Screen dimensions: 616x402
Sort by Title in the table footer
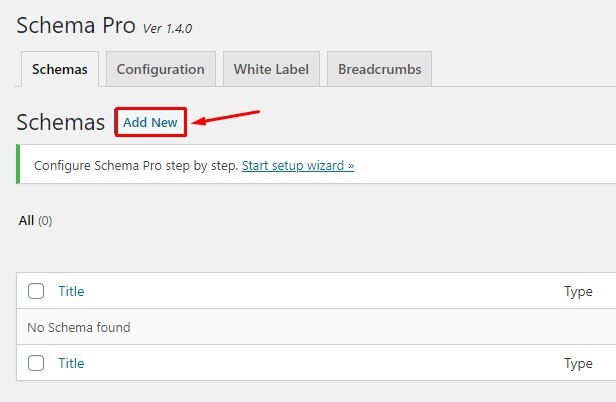pyautogui.click(x=71, y=364)
